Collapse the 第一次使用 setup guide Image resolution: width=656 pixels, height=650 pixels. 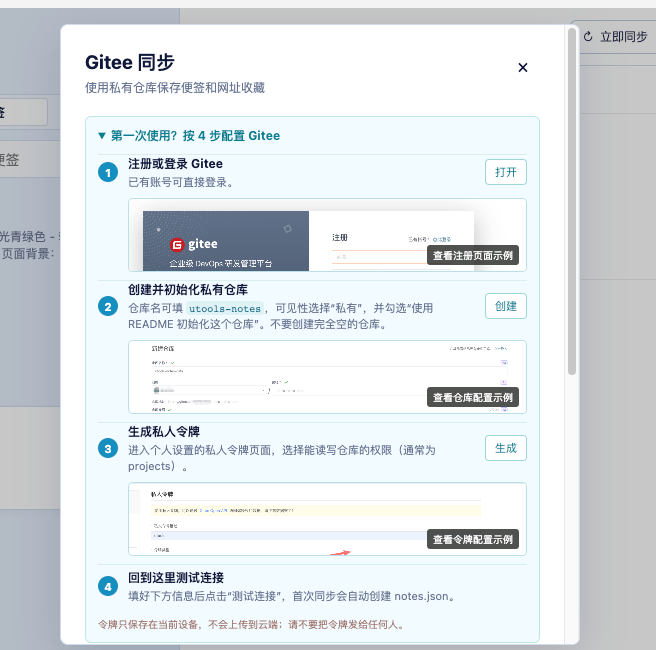(x=189, y=136)
